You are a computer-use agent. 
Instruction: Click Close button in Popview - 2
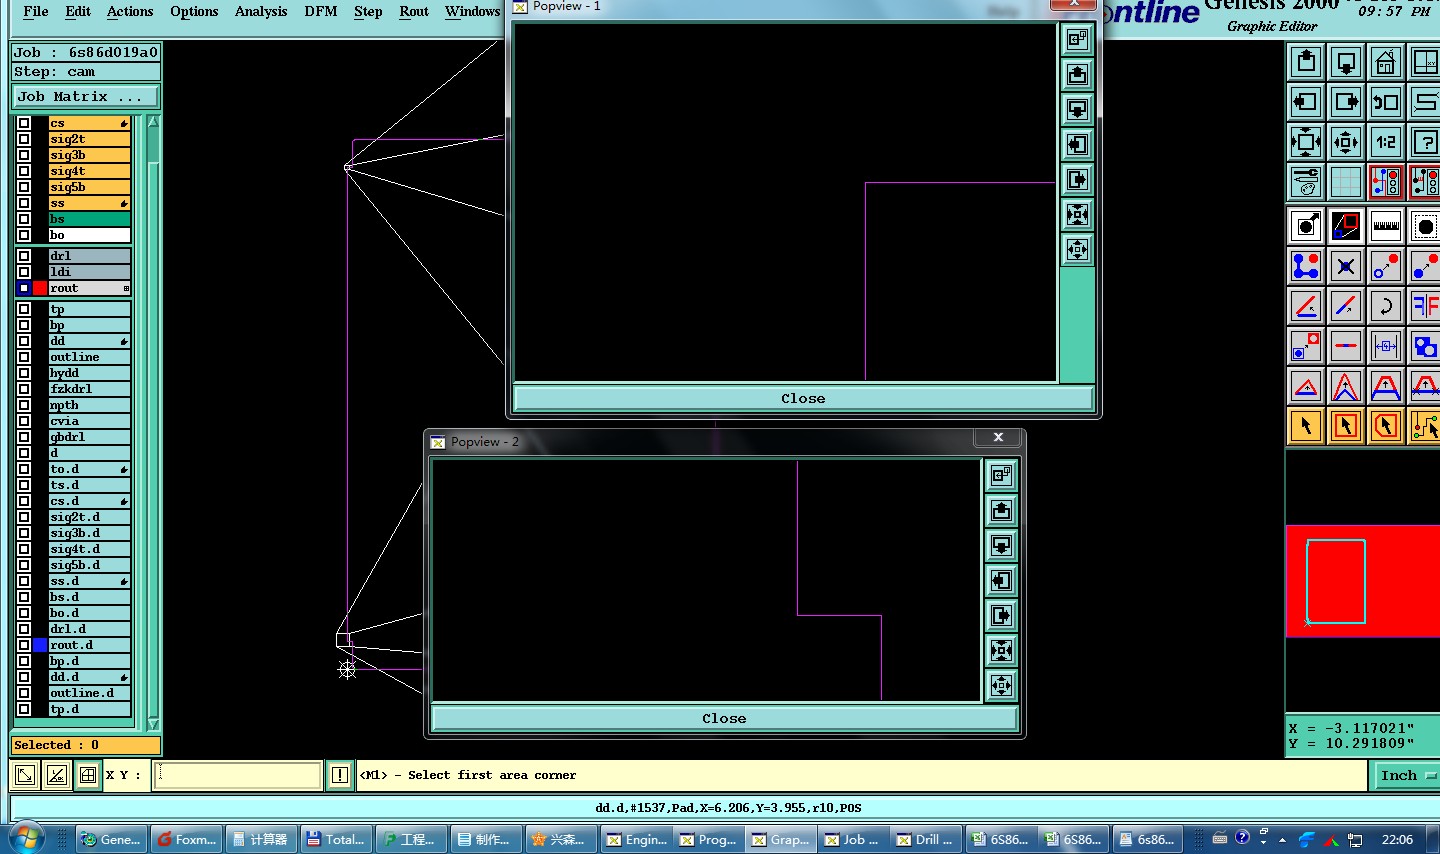click(724, 718)
